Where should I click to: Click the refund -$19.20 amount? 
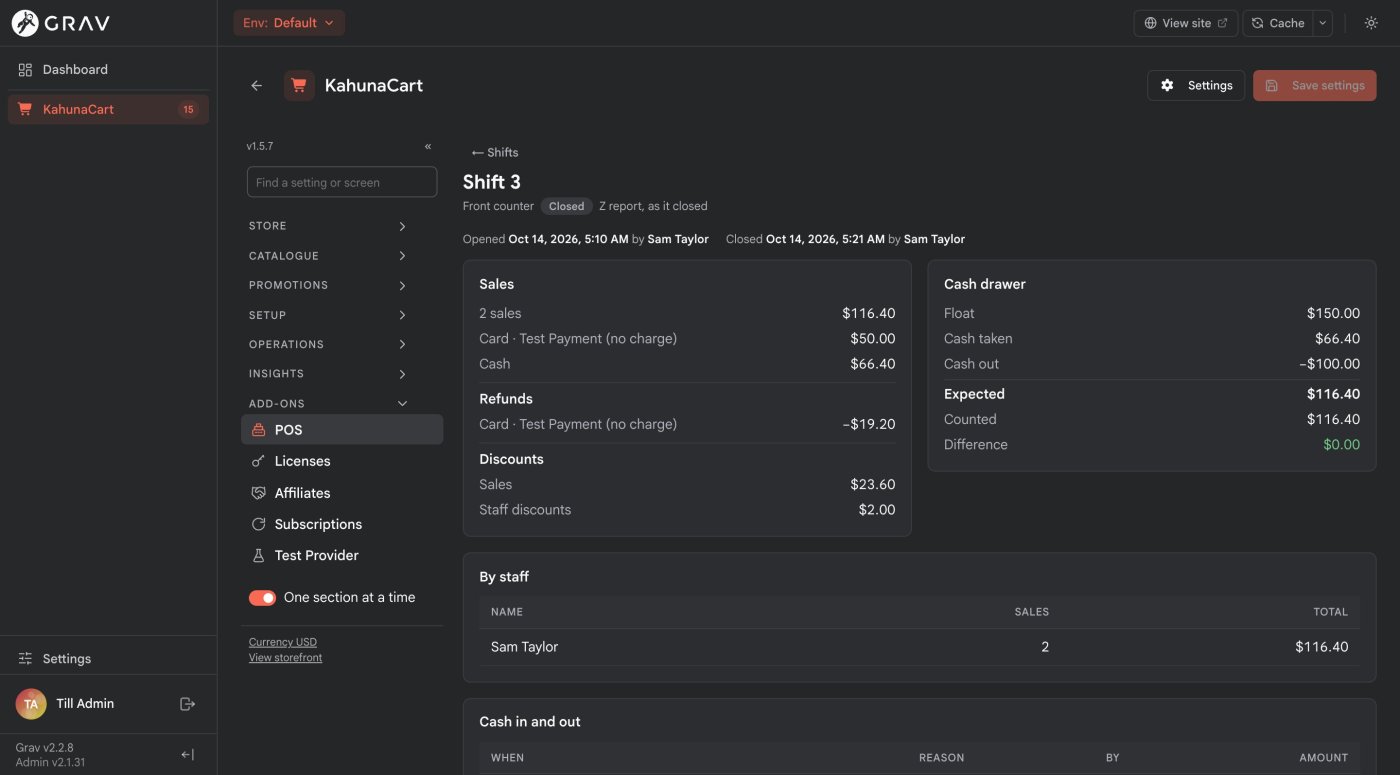coord(869,424)
